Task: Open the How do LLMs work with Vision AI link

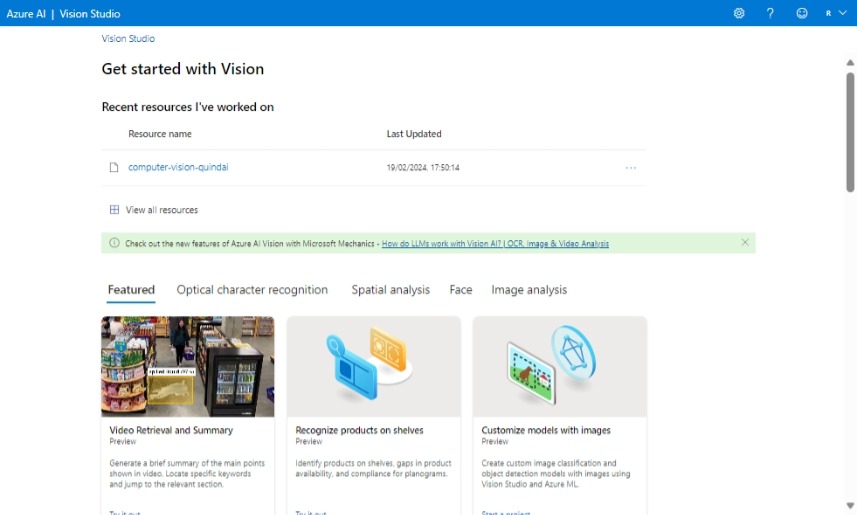Action: click(495, 244)
